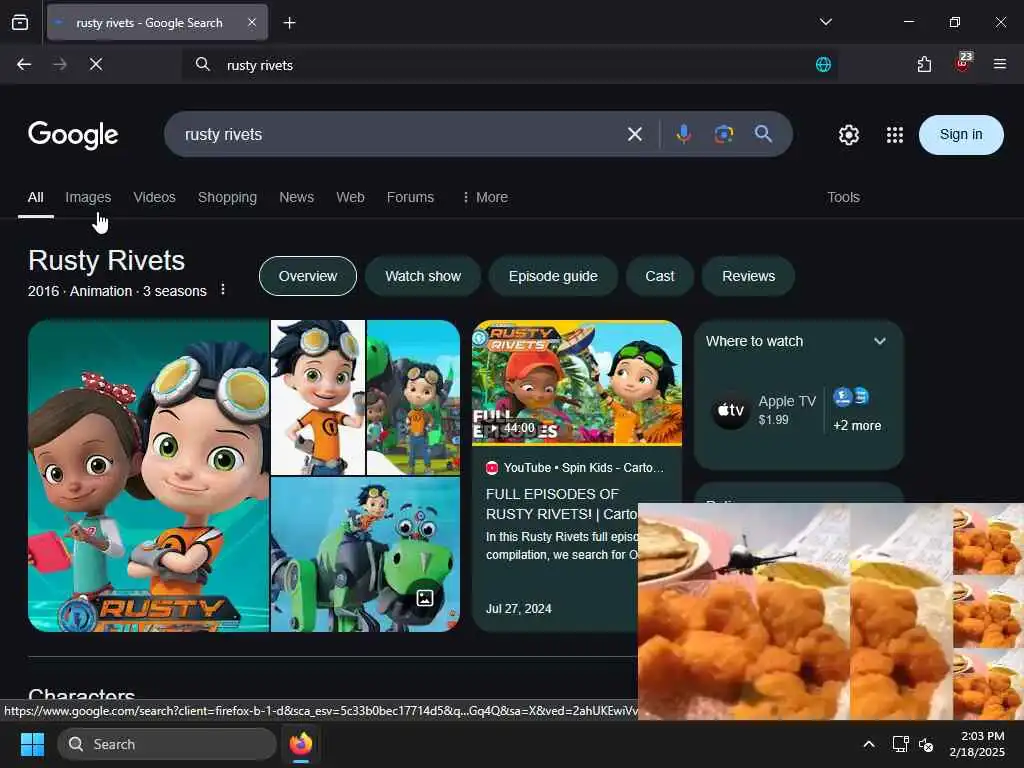Open Google quick settings gear
The width and height of the screenshot is (1024, 768).
pos(848,135)
